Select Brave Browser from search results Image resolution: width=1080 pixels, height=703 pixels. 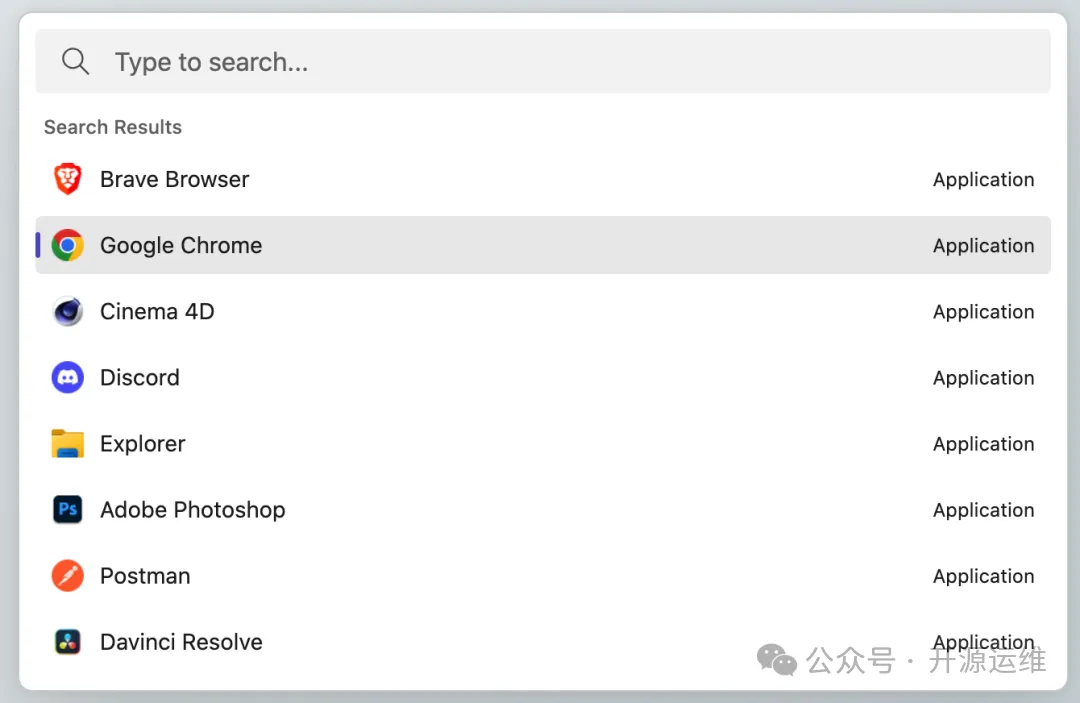tap(175, 180)
